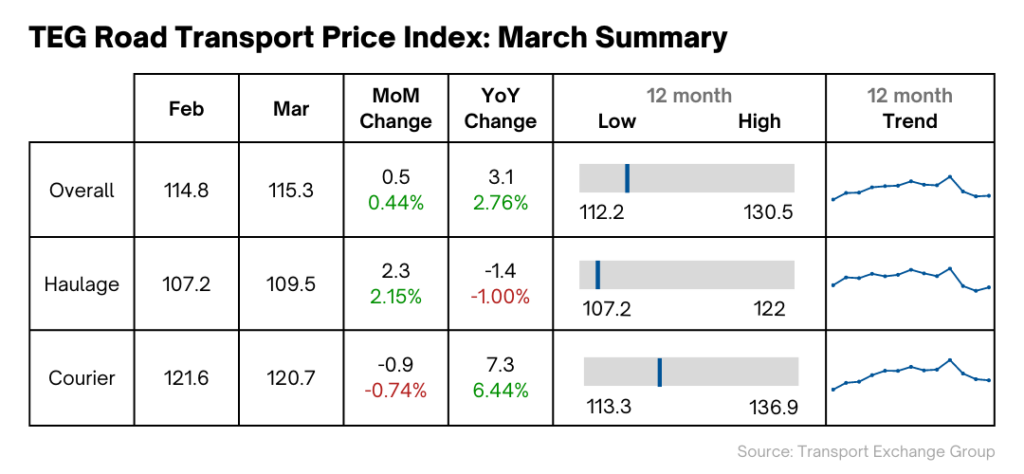Click the blue marker on Courier range bar
This screenshot has width=1024, height=474.
click(660, 371)
